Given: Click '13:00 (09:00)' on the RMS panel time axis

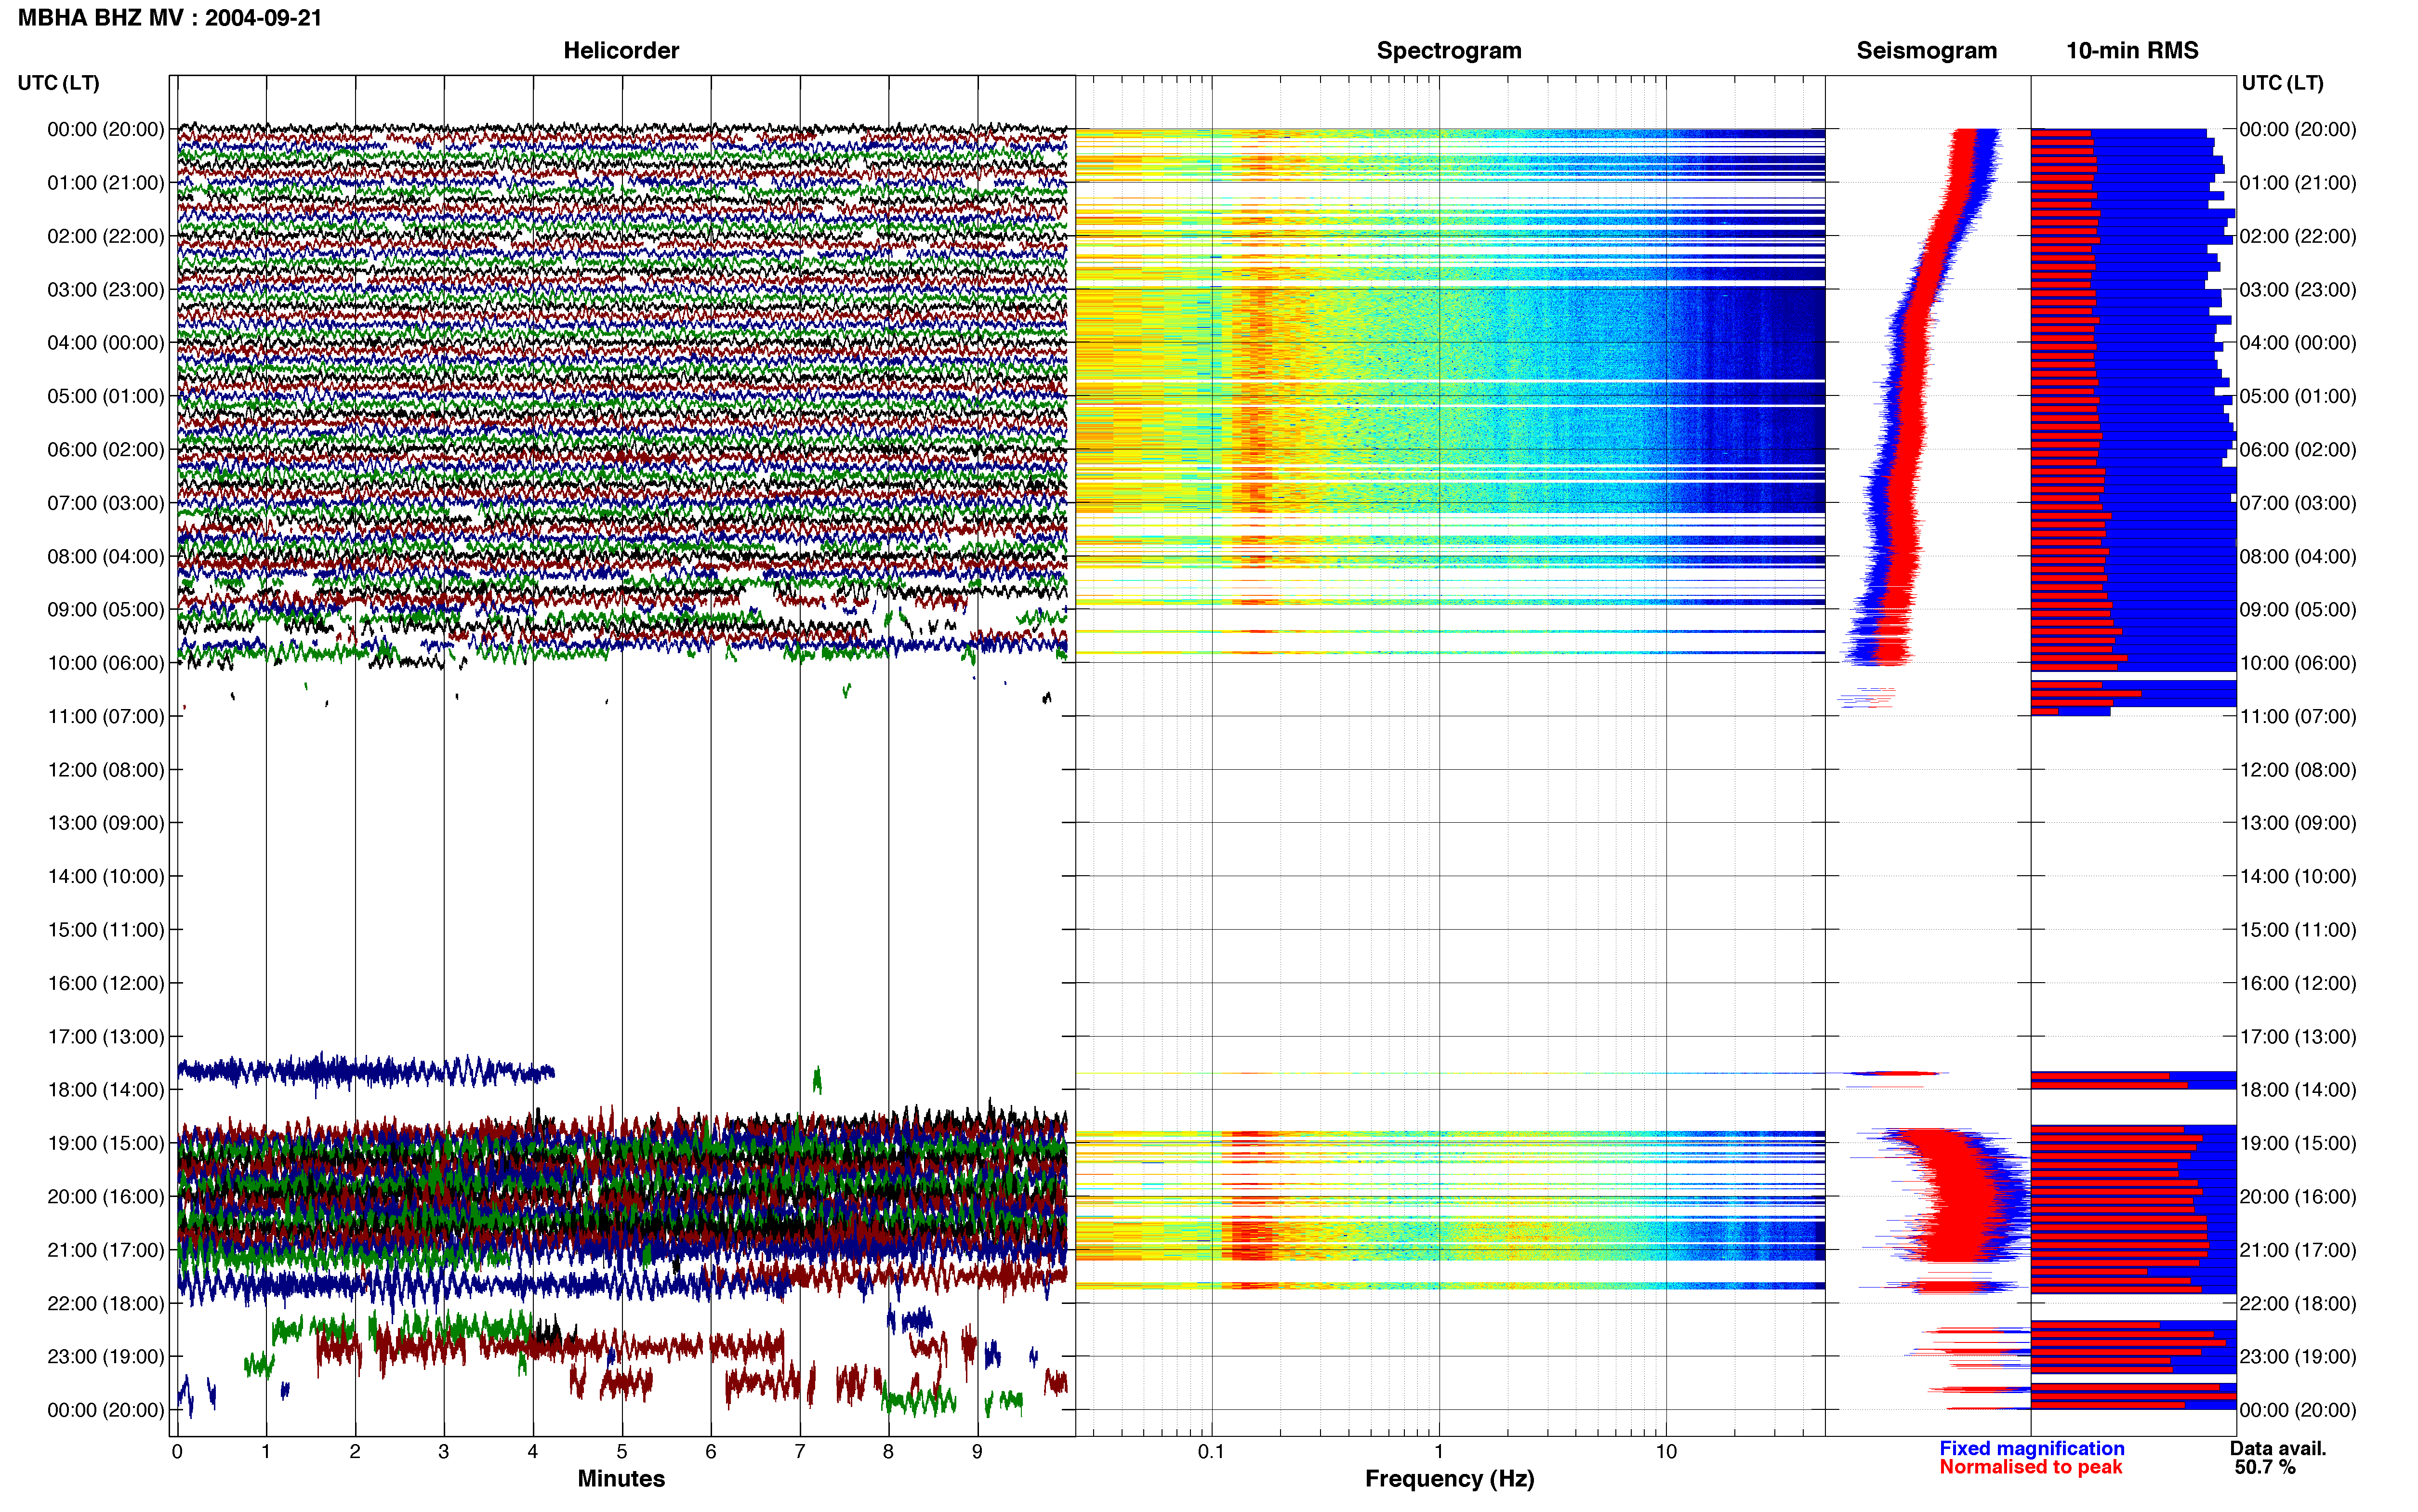Looking at the screenshot, I should click(x=2298, y=823).
